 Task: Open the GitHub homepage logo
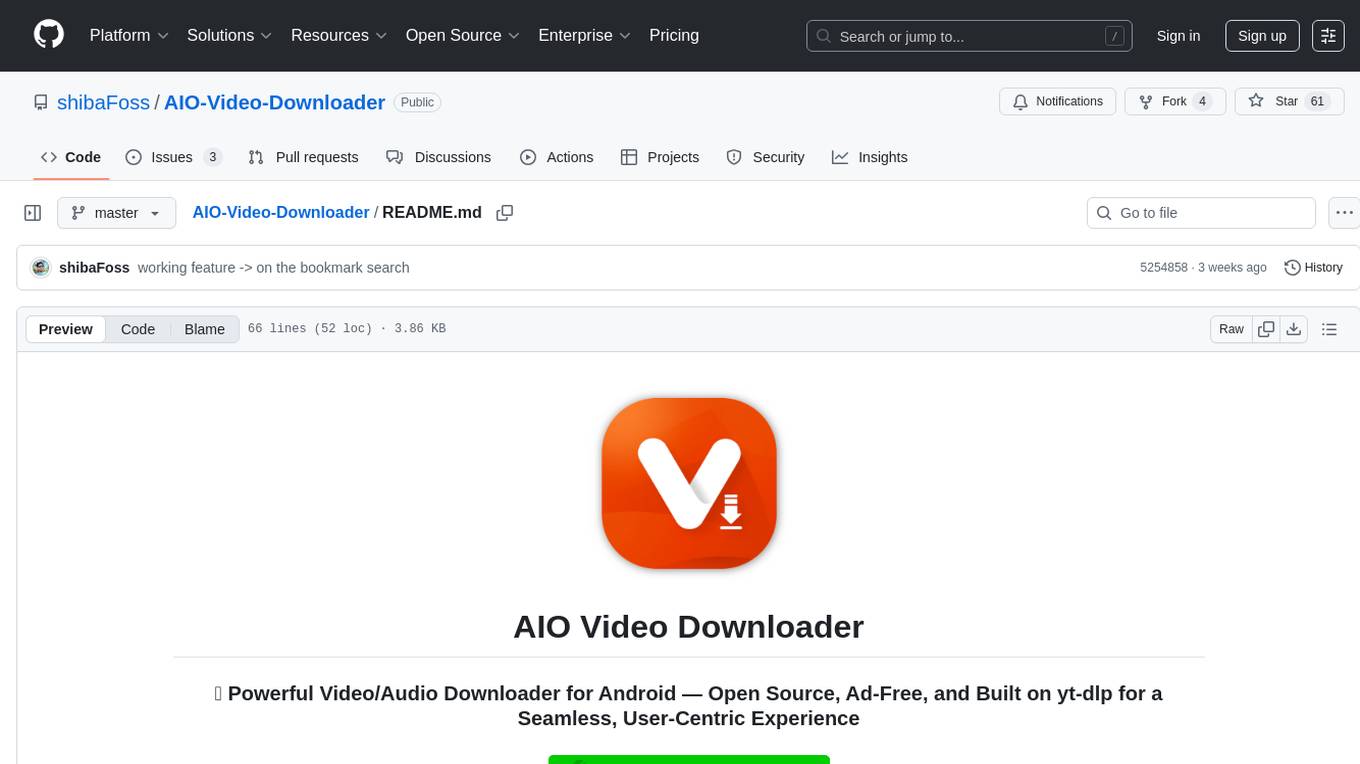click(x=49, y=35)
